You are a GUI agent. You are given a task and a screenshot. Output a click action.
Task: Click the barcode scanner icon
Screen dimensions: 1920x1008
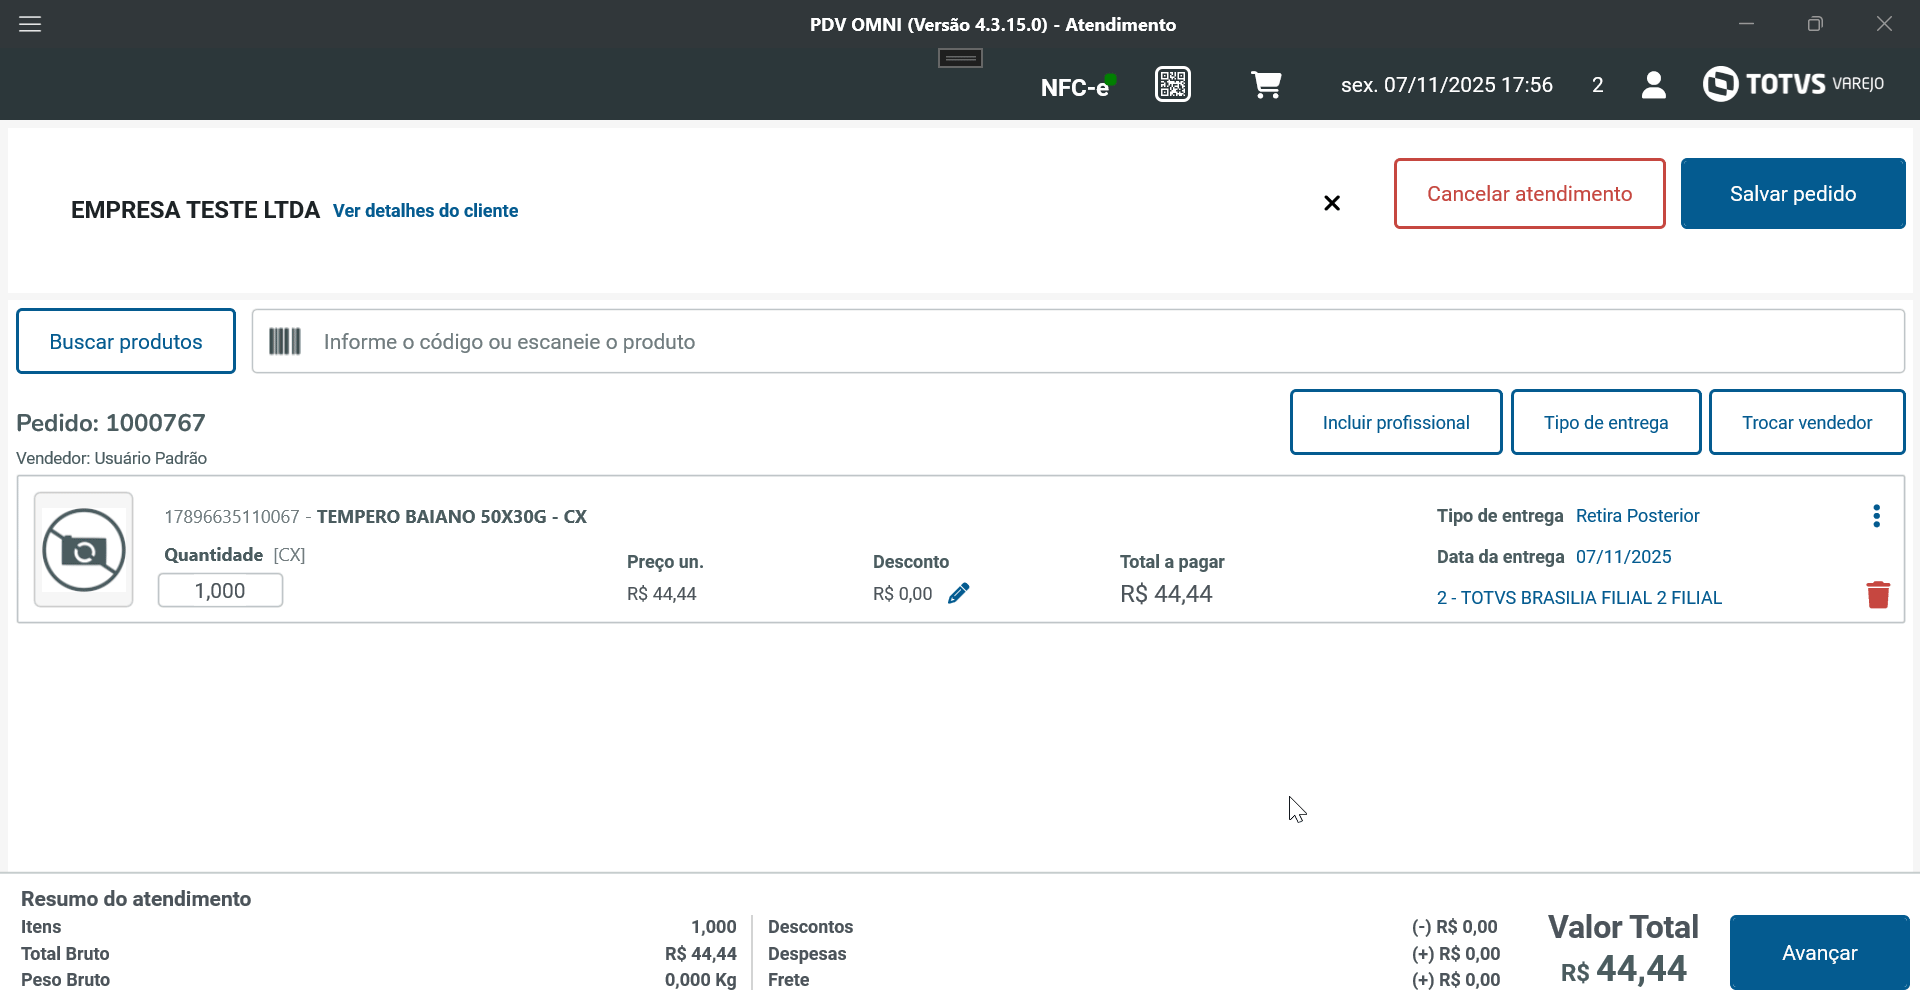pos(285,342)
